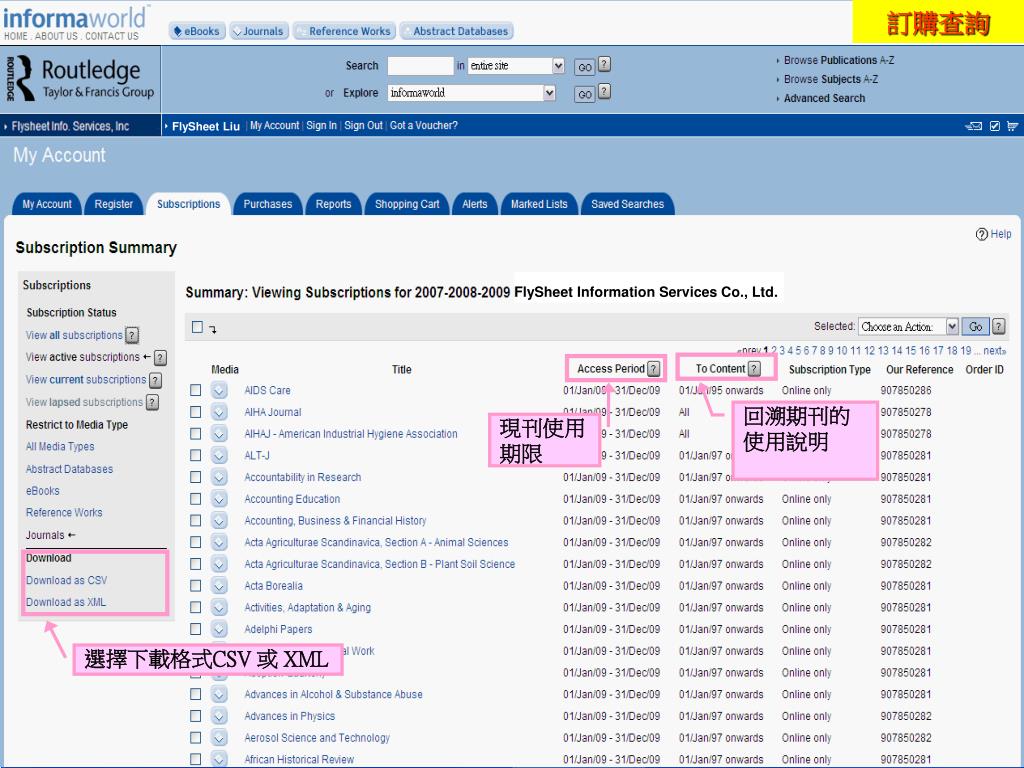Image resolution: width=1024 pixels, height=768 pixels.
Task: Toggle the select-all checkbox above the table
Action: coord(197,327)
